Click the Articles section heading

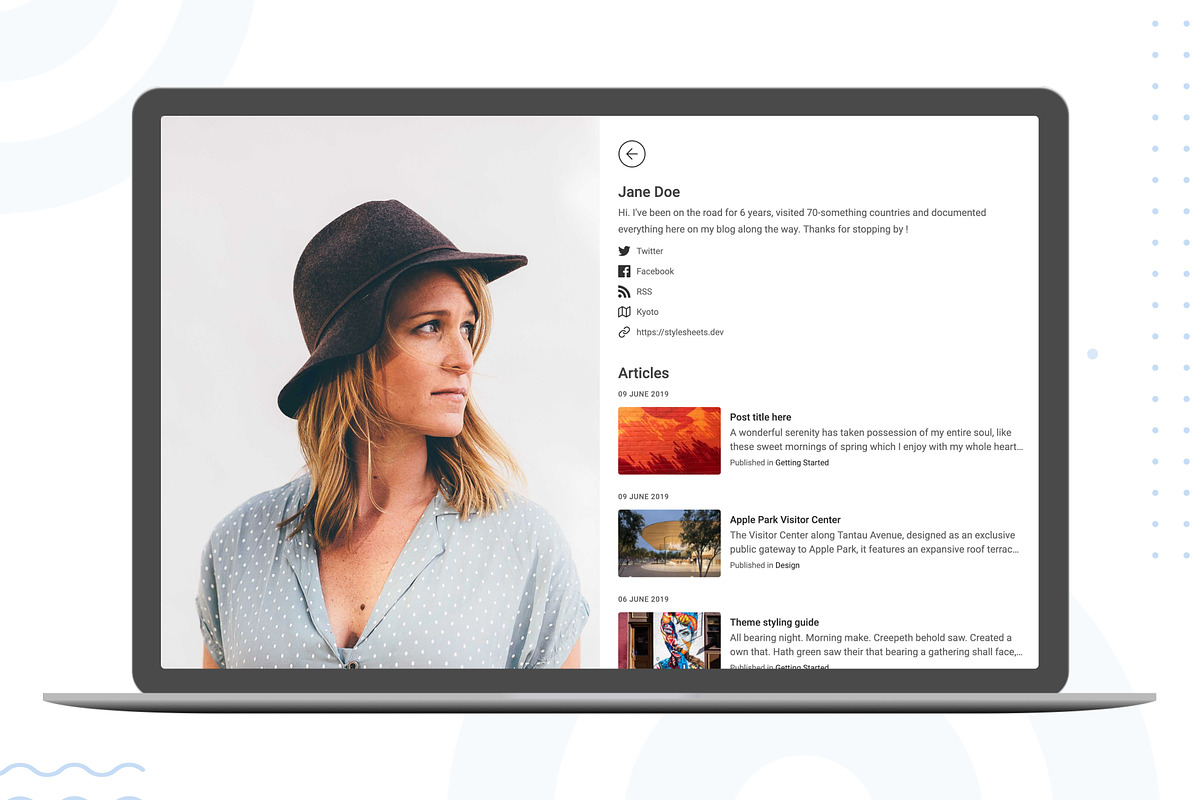coord(643,373)
